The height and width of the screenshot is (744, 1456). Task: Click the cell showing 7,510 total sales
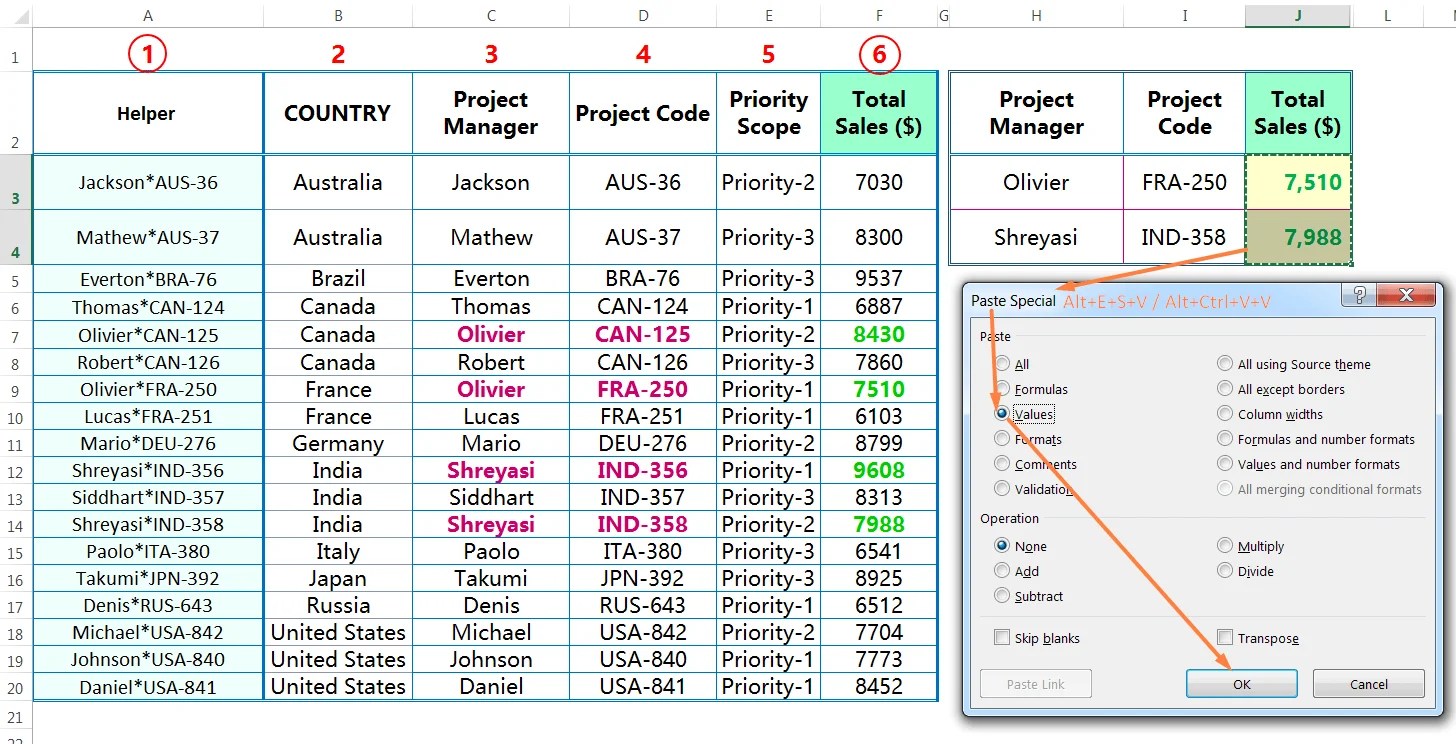1297,182
